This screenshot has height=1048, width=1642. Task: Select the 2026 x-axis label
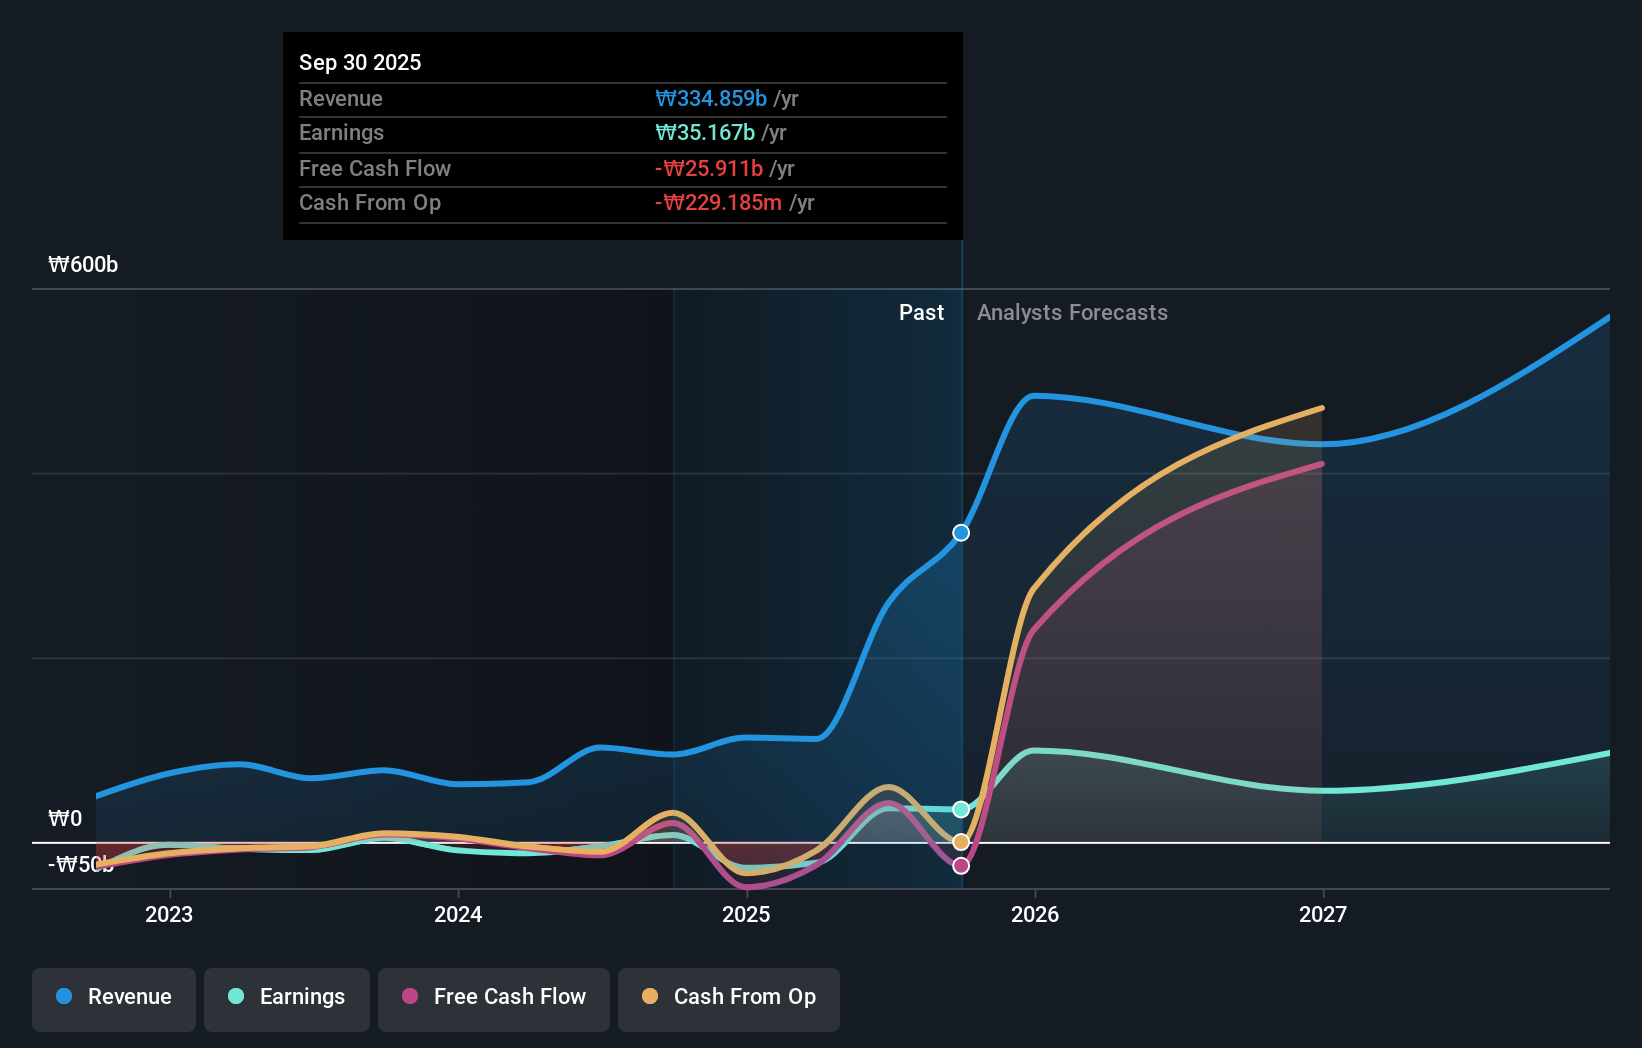point(1035,914)
